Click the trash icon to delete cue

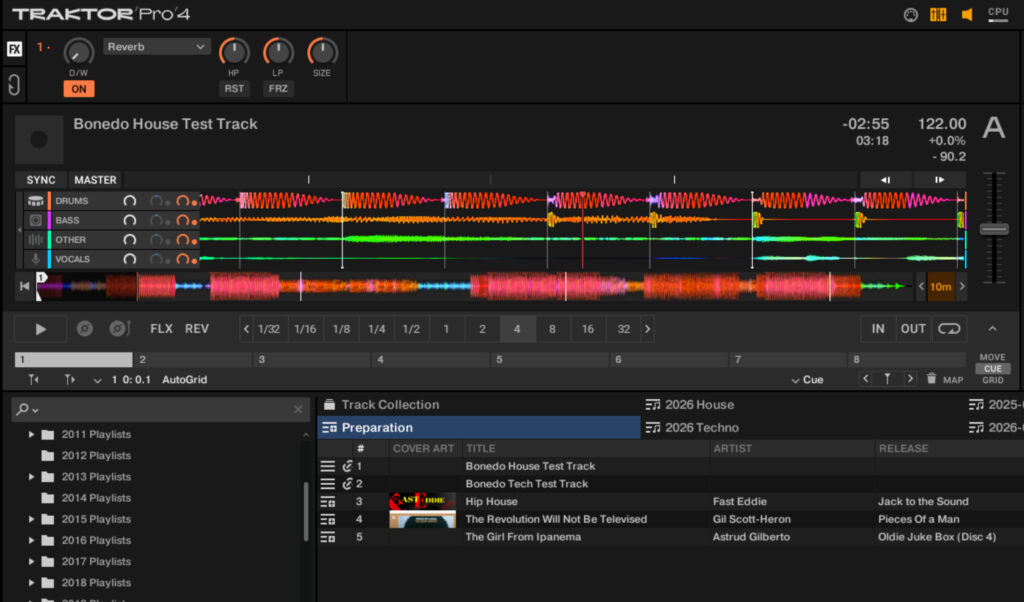coord(931,379)
